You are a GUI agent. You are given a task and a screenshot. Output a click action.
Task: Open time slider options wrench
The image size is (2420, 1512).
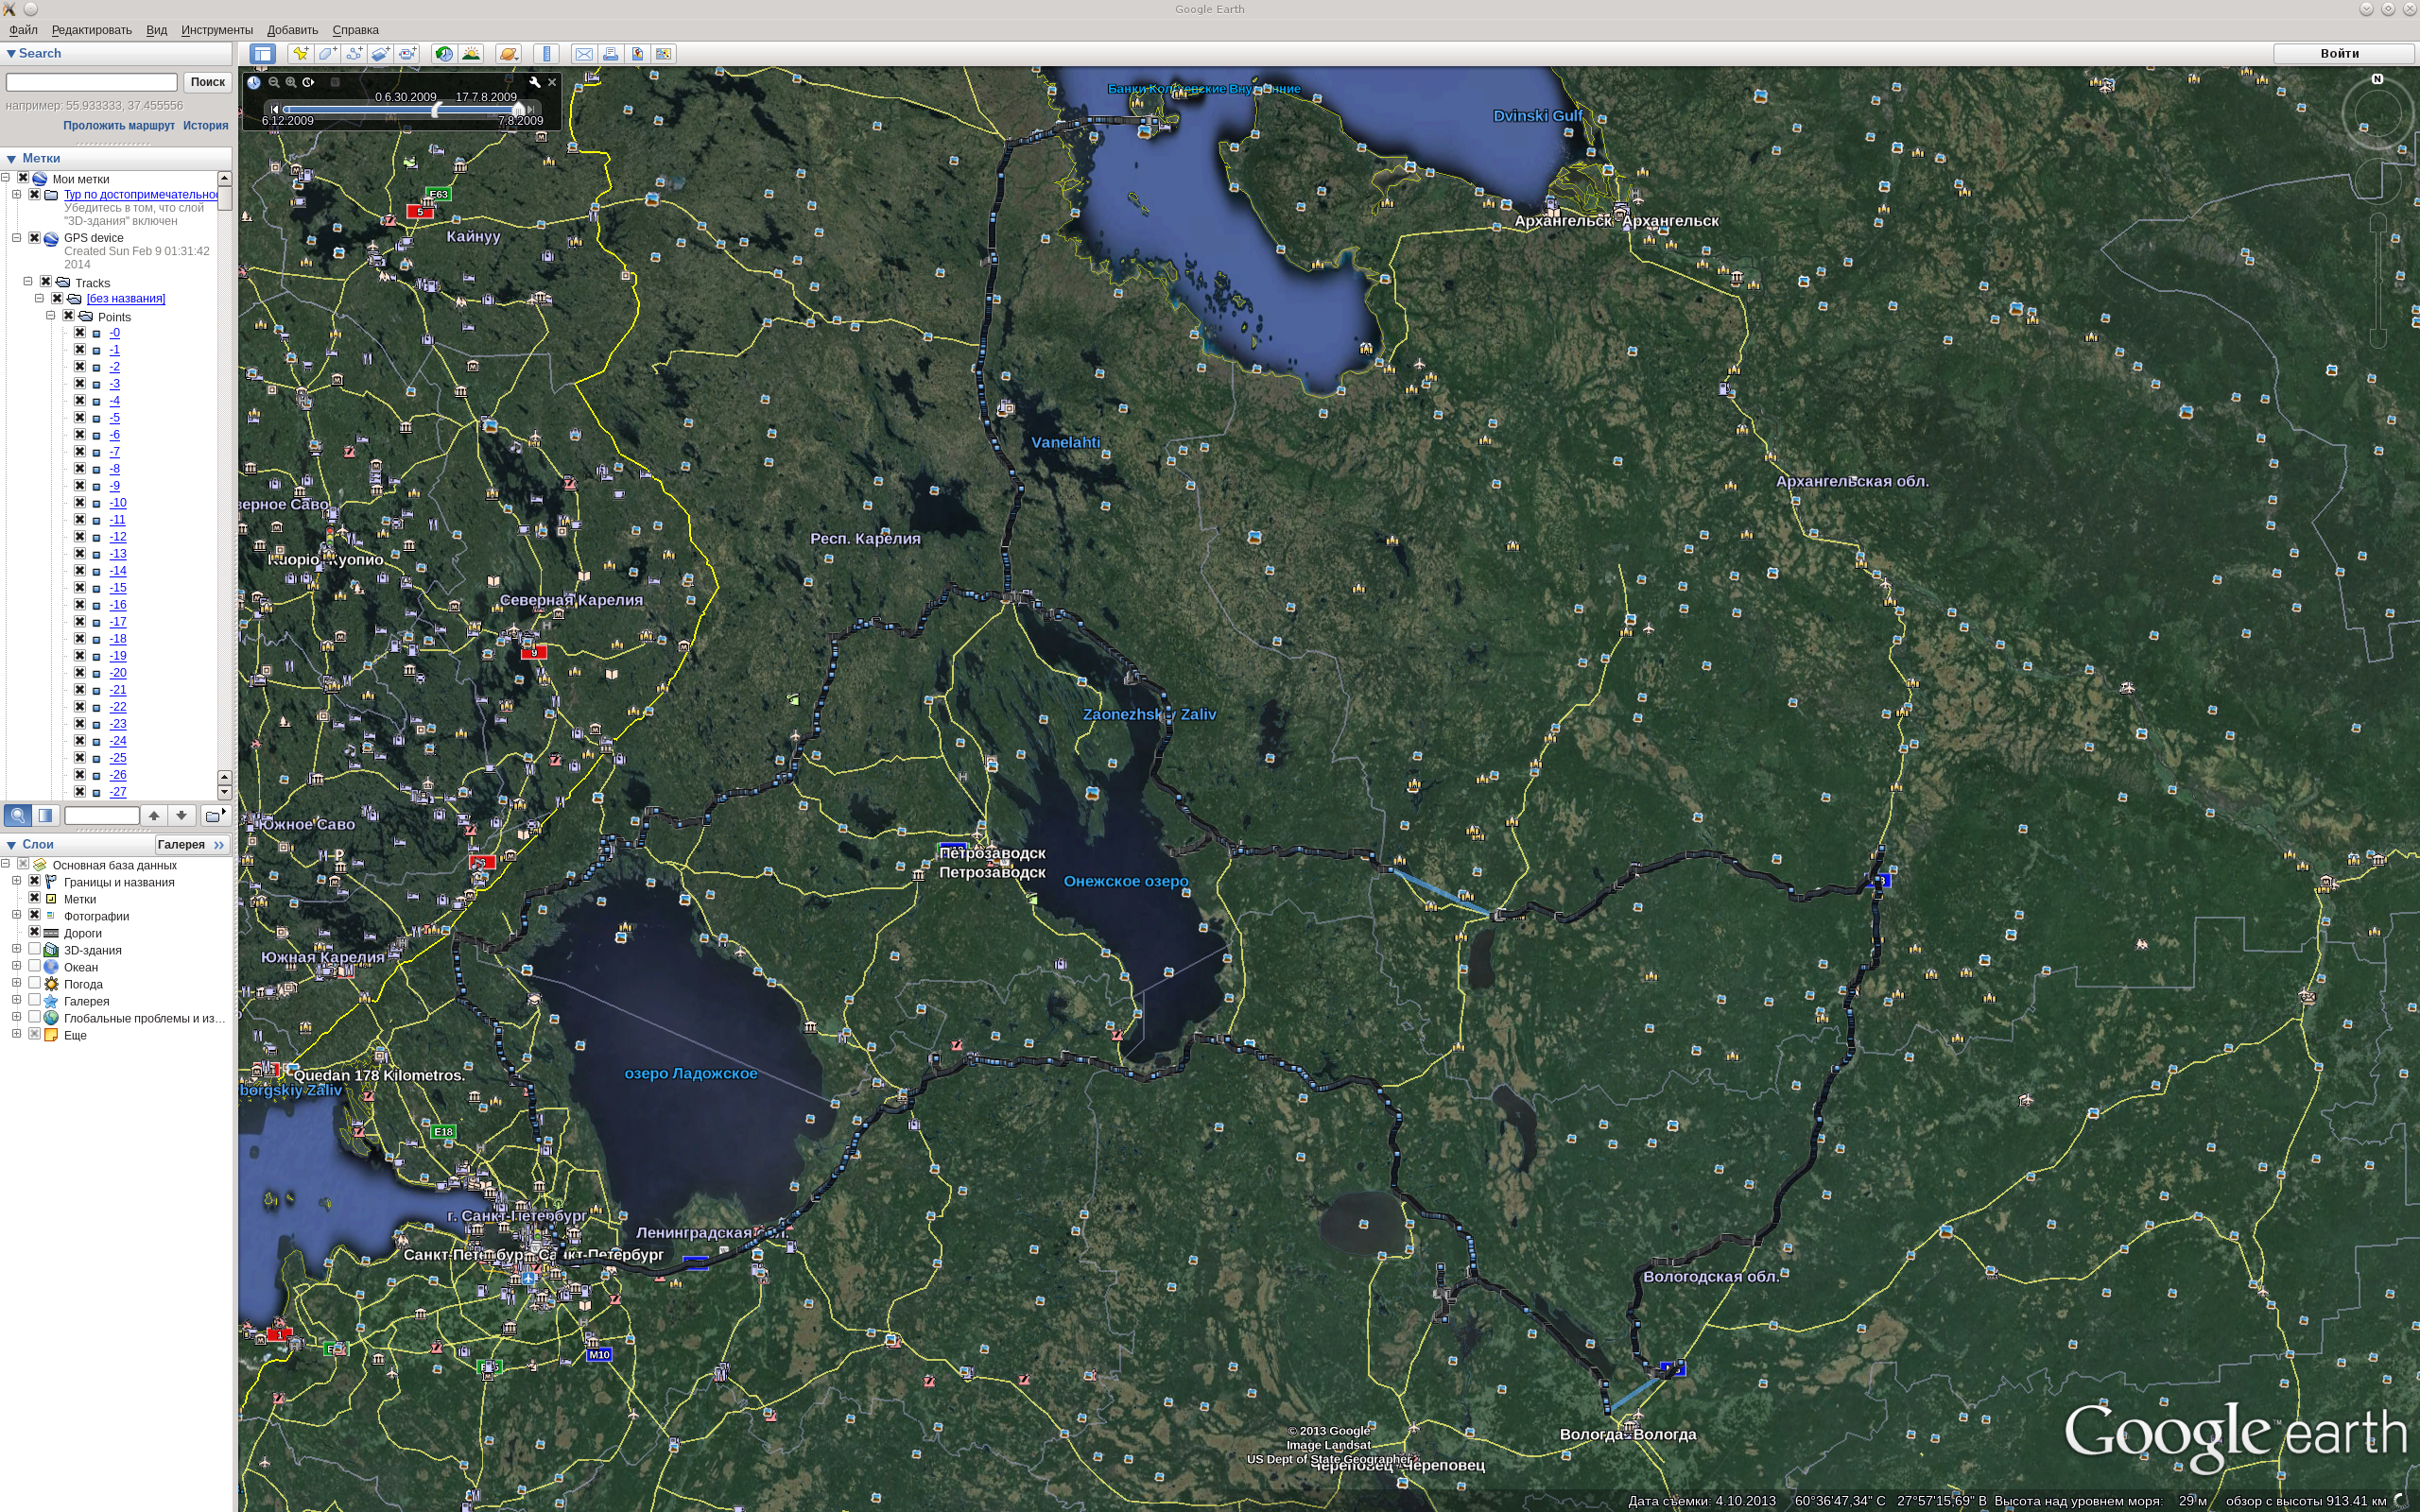tap(534, 82)
